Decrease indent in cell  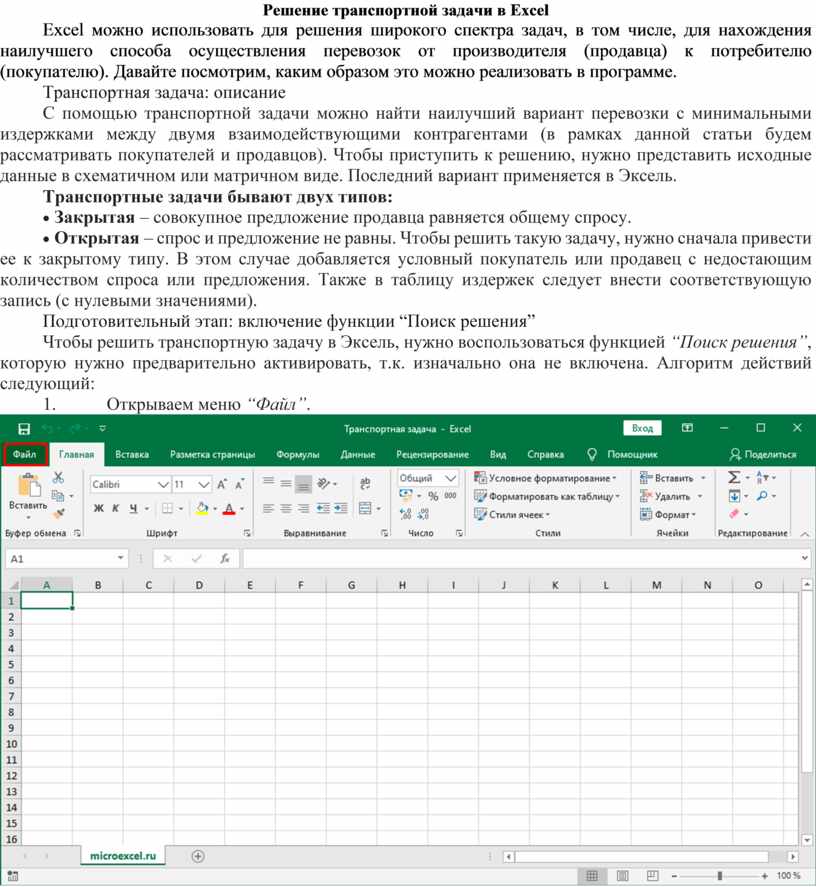coord(323,508)
